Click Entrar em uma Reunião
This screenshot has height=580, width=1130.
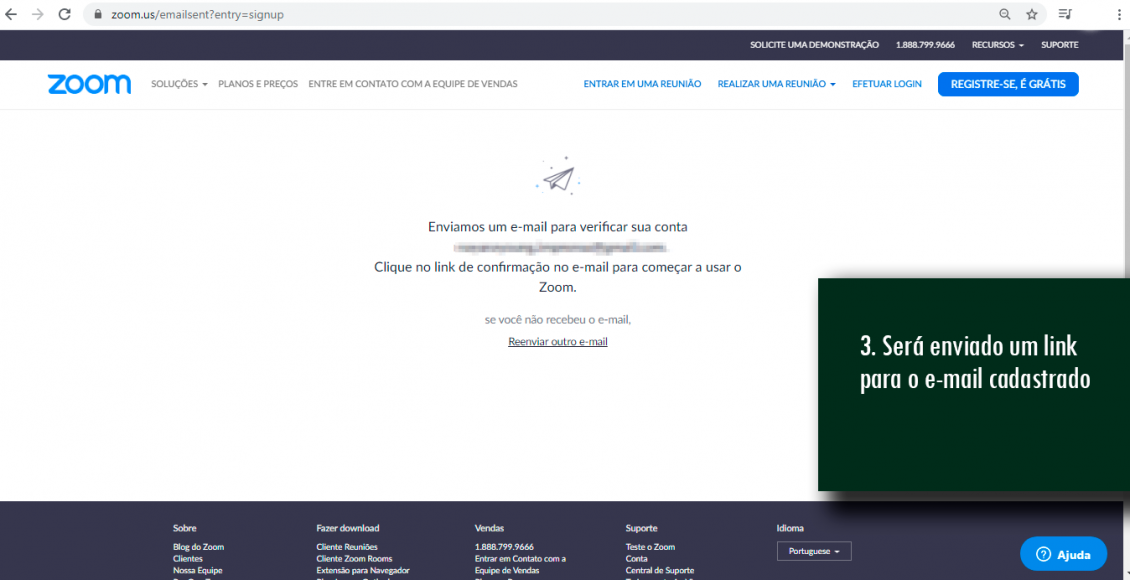[642, 84]
